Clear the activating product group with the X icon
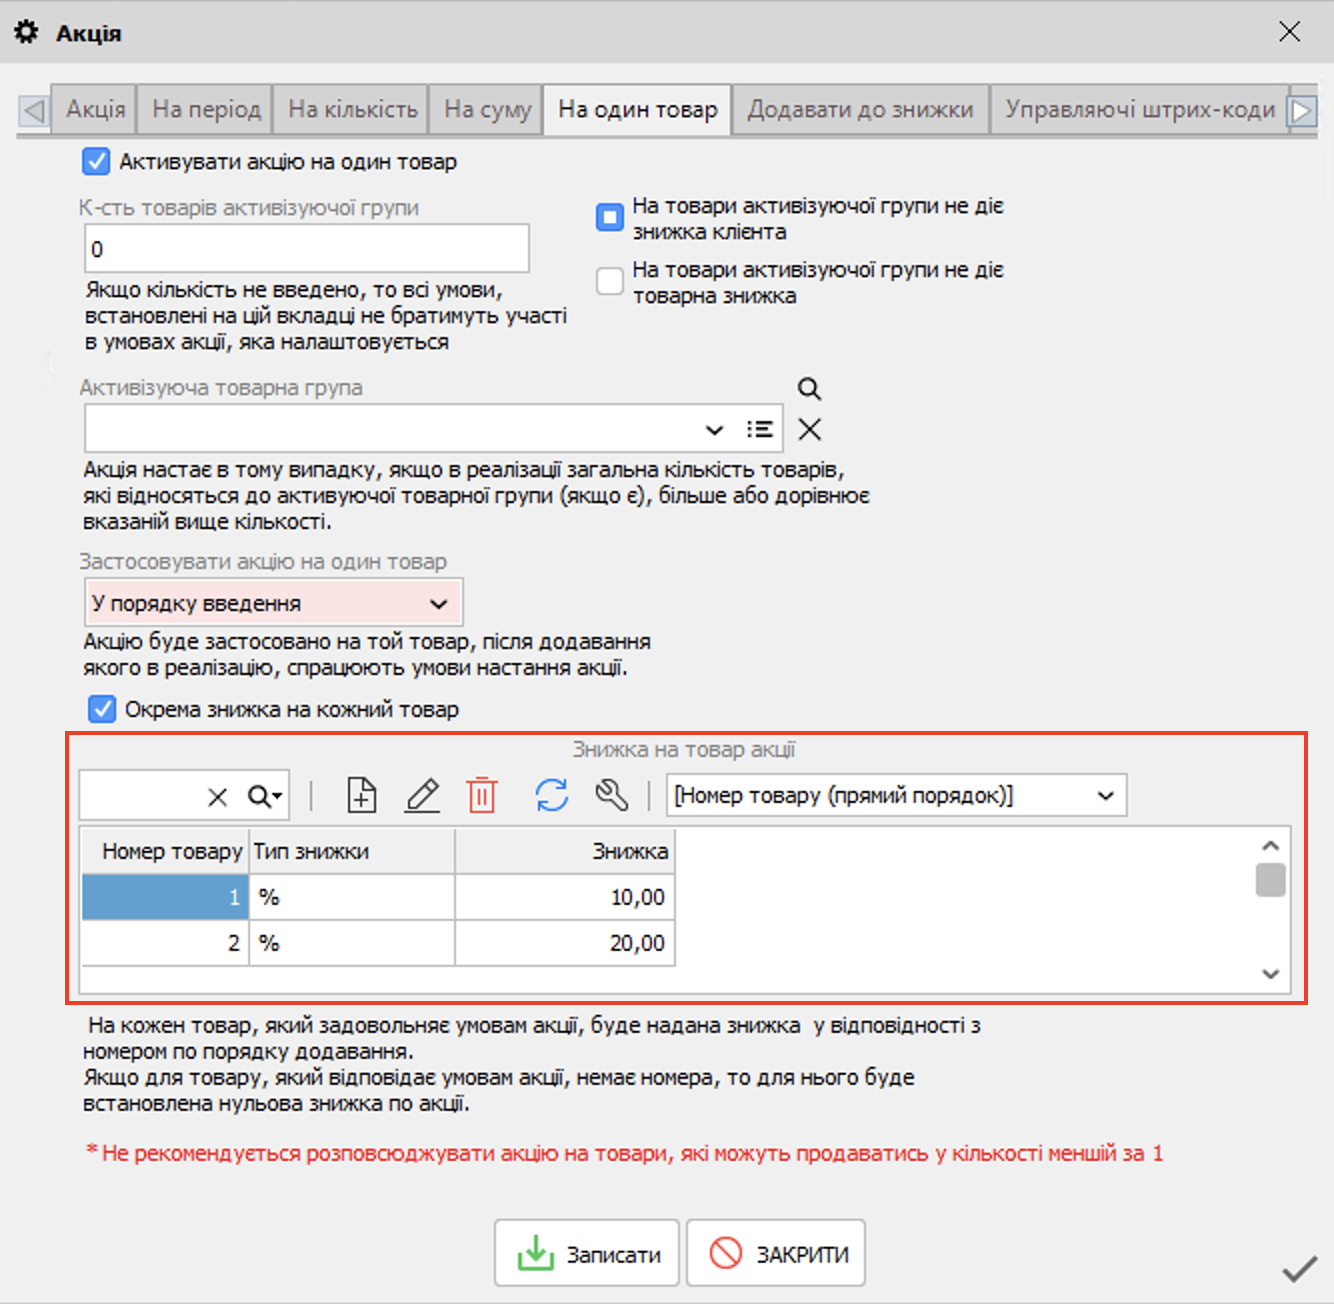Image resolution: width=1334 pixels, height=1304 pixels. pyautogui.click(x=809, y=430)
